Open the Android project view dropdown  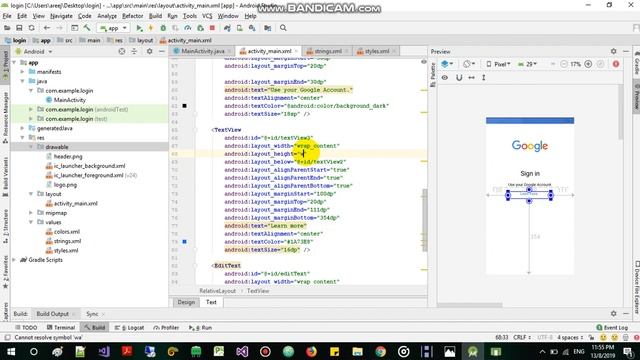[34, 51]
